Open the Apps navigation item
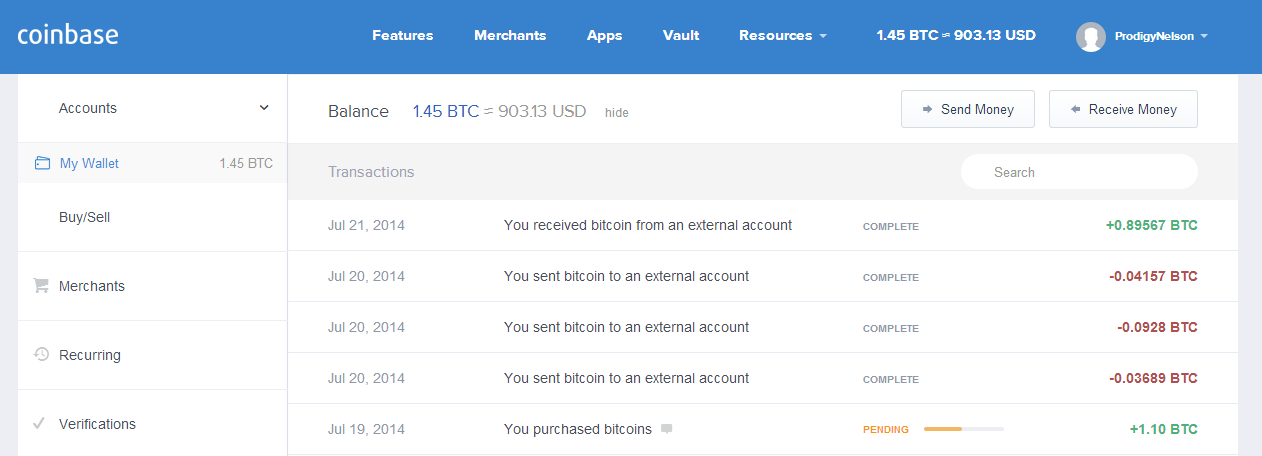Screen dimensions: 1262x456 (604, 36)
